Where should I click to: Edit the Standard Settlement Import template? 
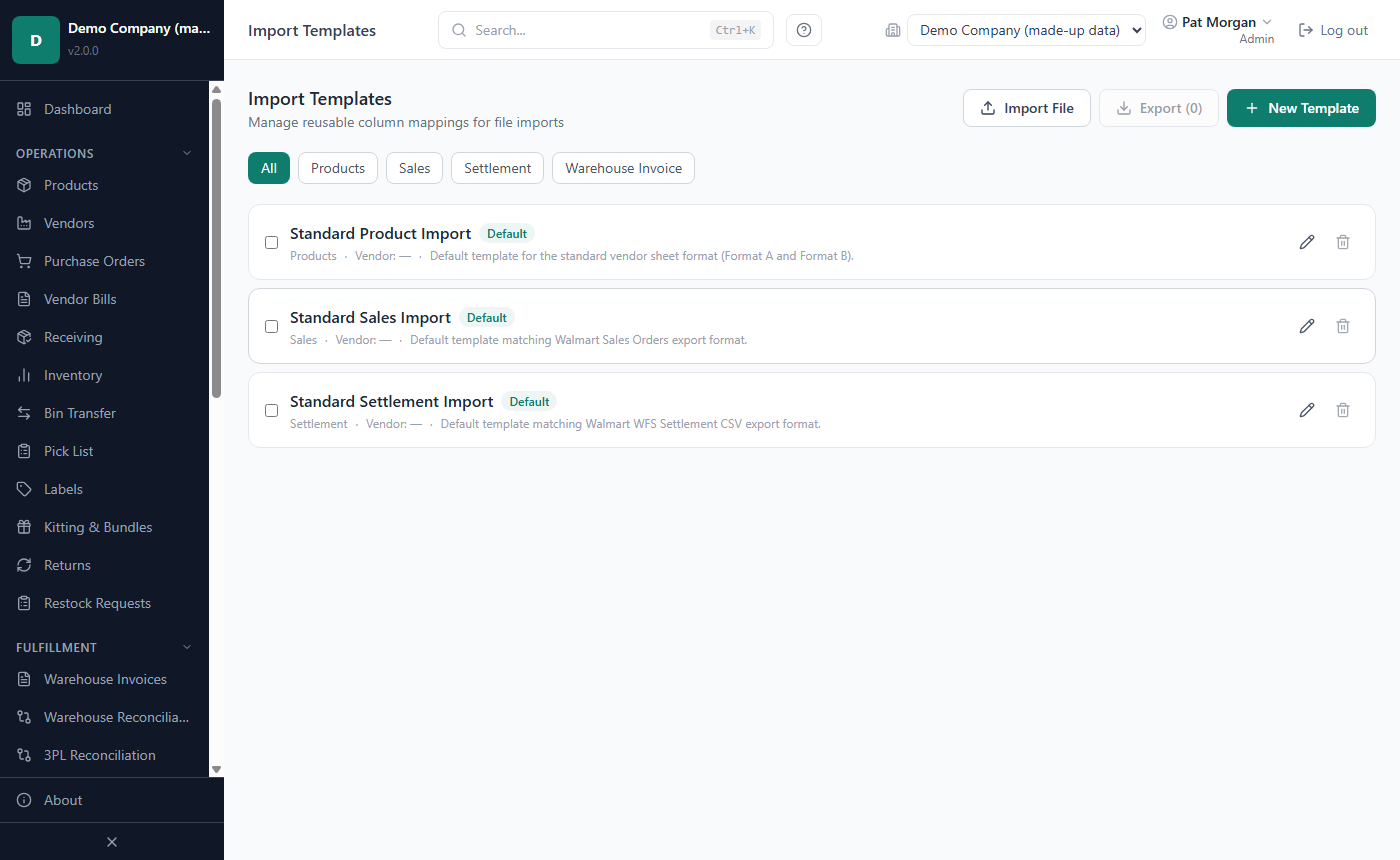1307,410
